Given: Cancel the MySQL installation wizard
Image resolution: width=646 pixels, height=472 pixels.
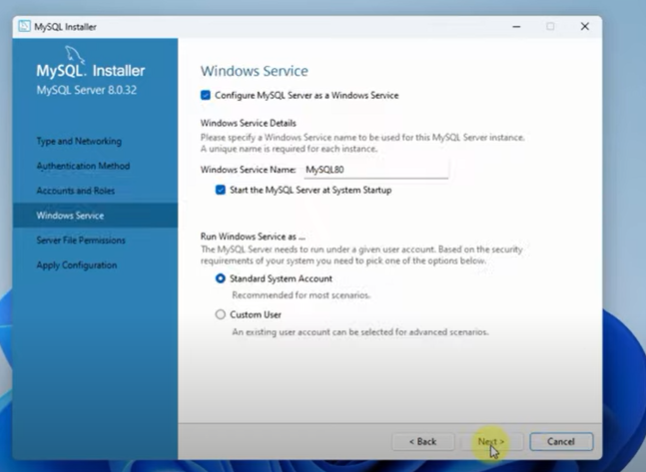Looking at the screenshot, I should 561,442.
